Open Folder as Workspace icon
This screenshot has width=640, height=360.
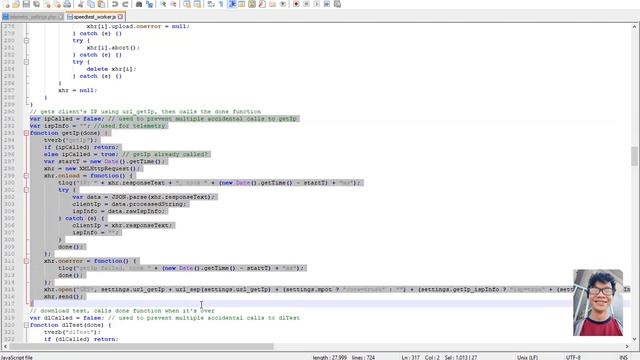pyautogui.click(x=272, y=4)
